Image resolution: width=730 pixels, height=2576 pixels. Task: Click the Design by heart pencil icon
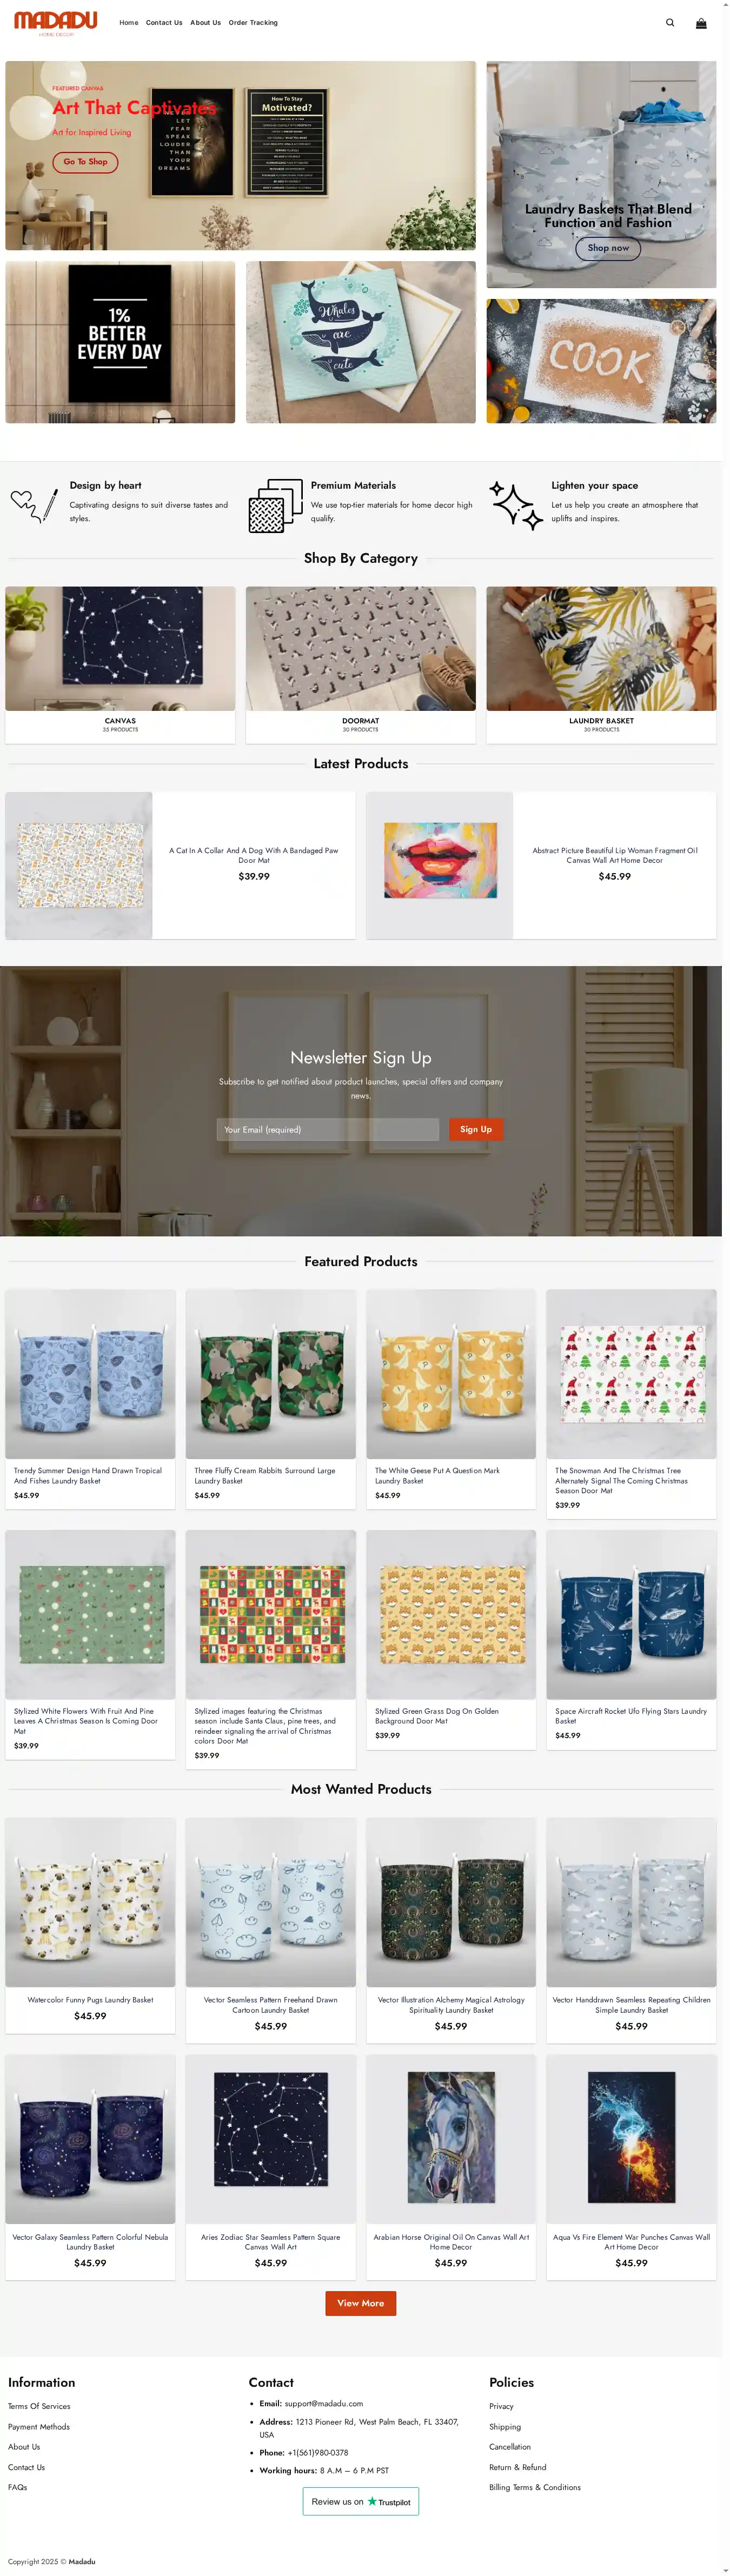click(x=35, y=505)
